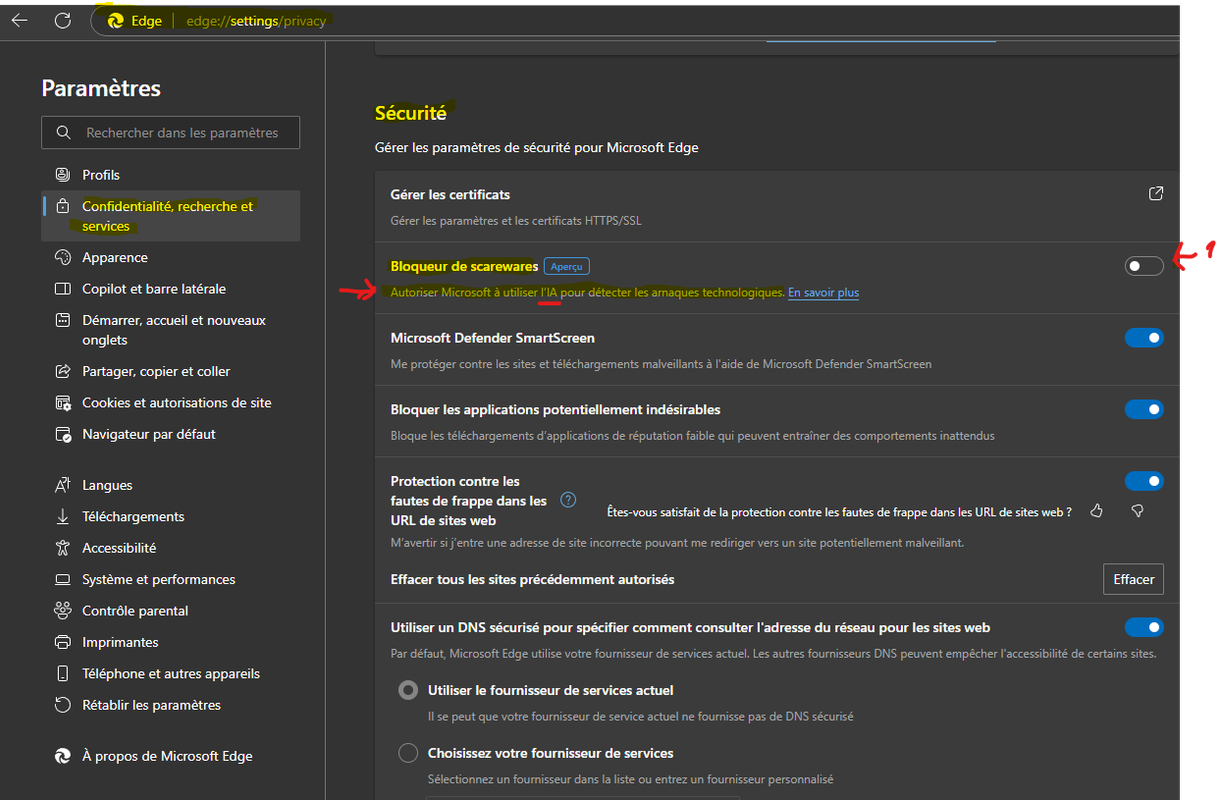
Task: Click the Langues icon
Action: point(63,485)
